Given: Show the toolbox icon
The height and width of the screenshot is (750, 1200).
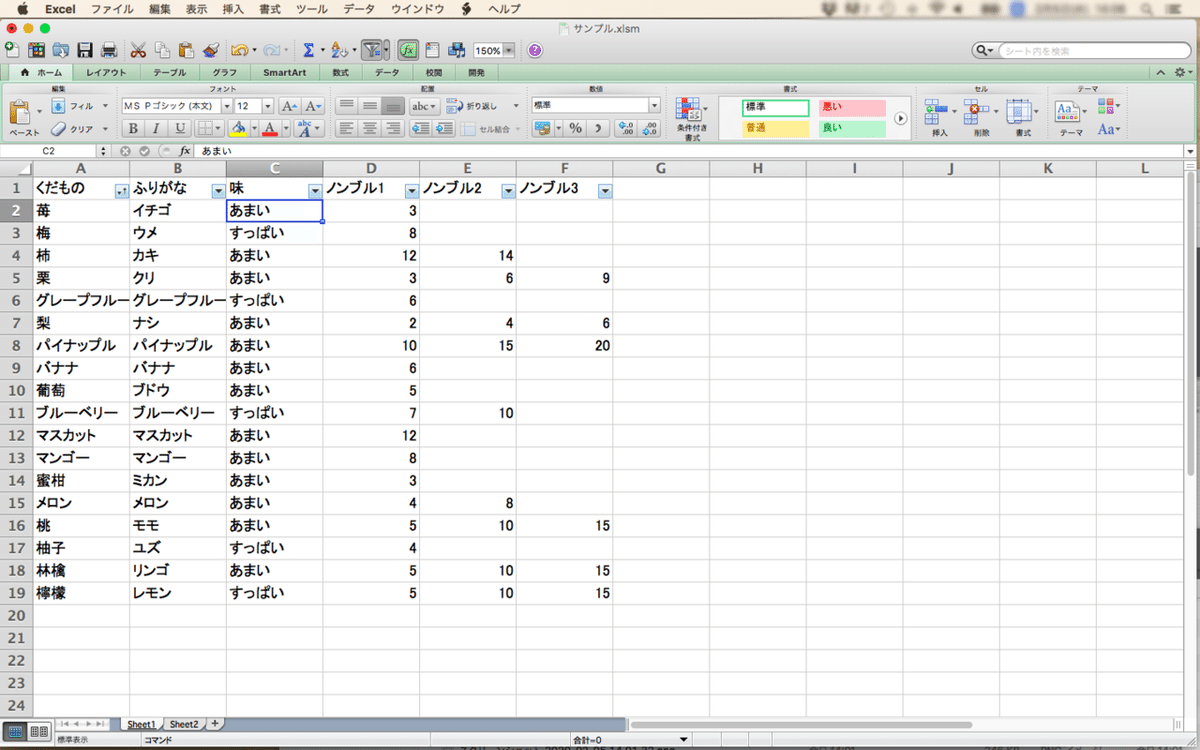Looking at the screenshot, I should click(x=433, y=49).
